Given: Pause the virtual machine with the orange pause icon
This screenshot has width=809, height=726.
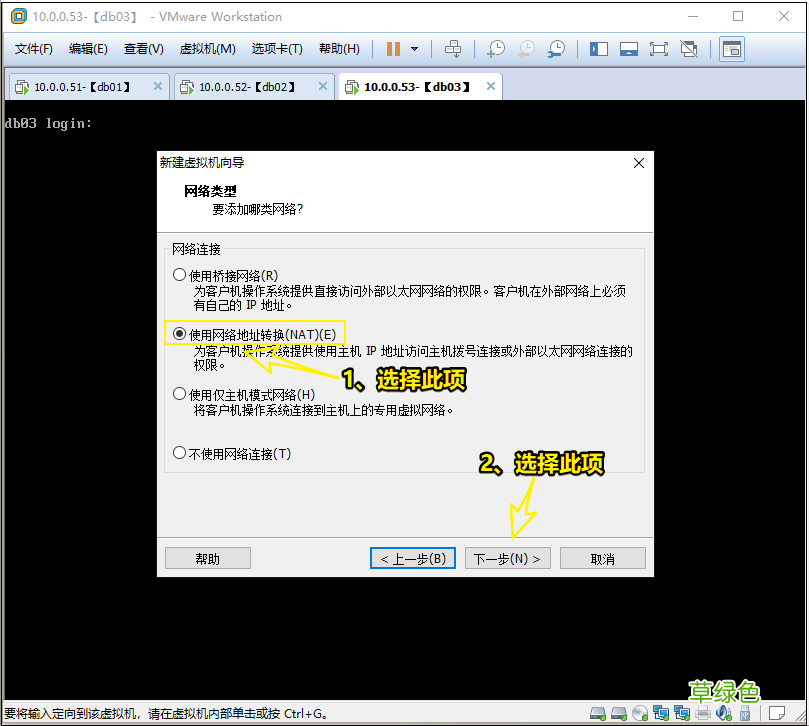Looking at the screenshot, I should point(393,49).
